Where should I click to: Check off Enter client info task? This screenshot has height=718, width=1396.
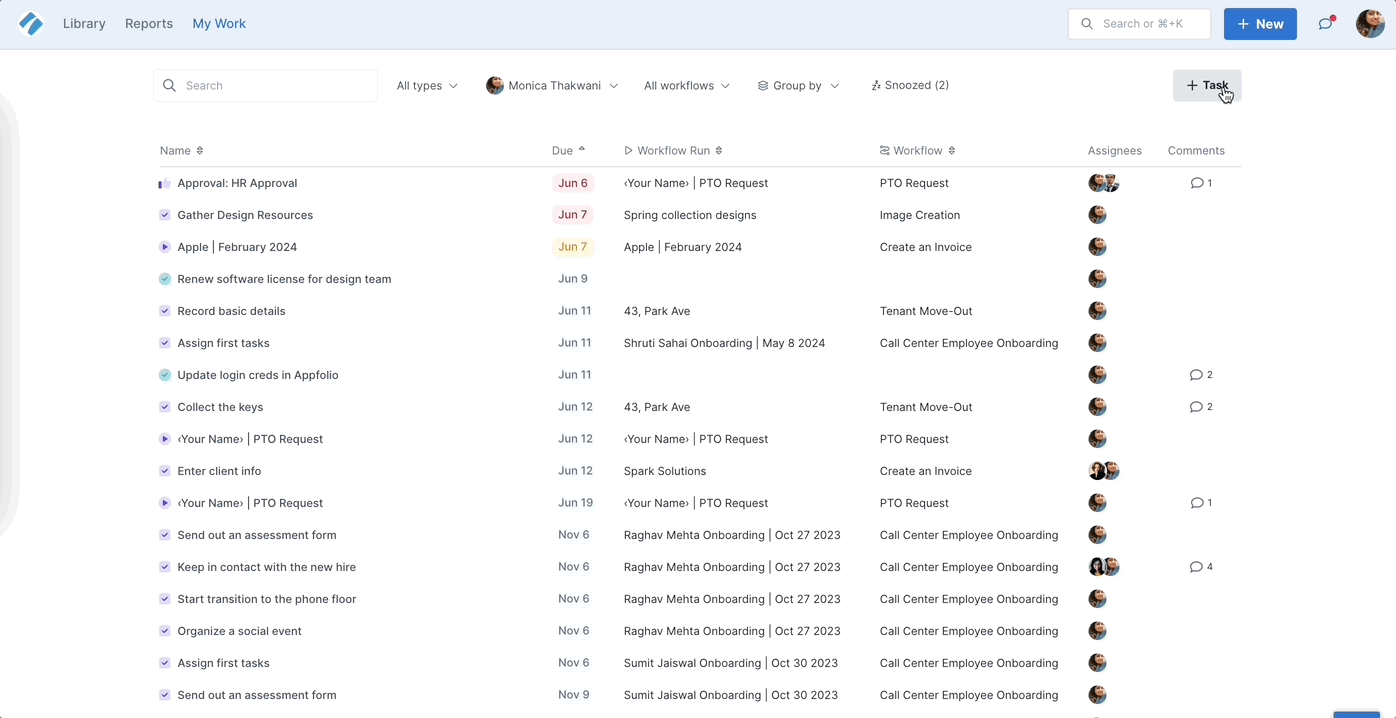(165, 471)
